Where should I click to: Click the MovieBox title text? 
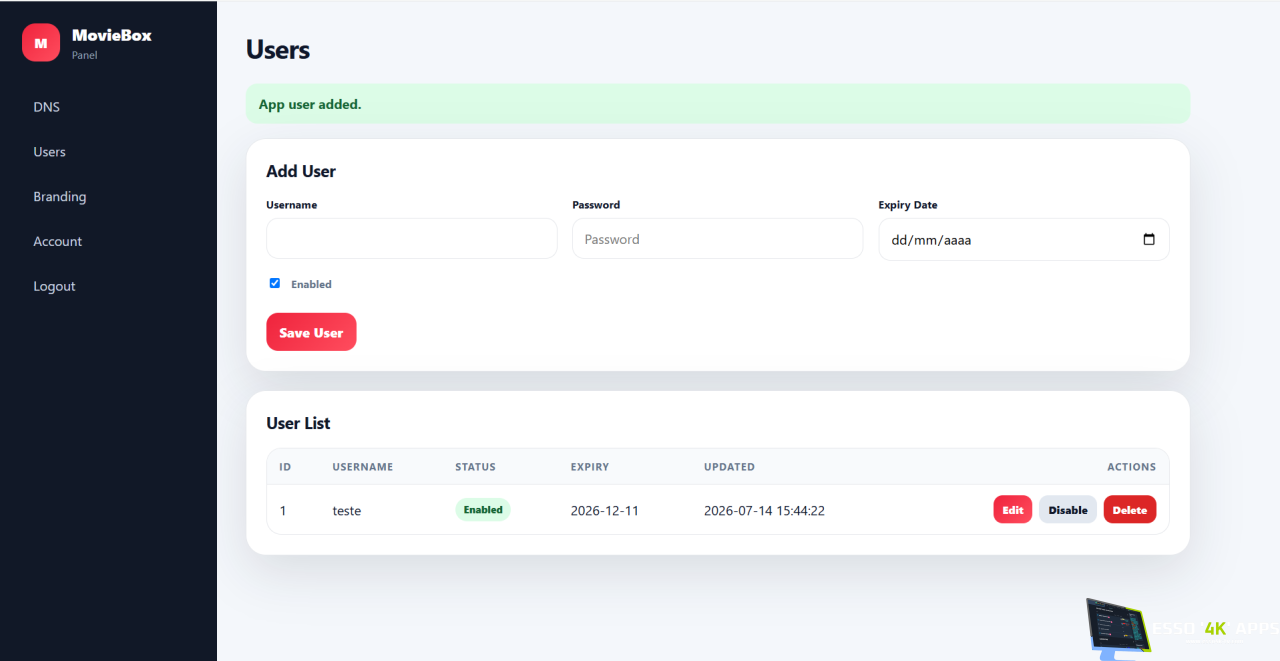pyautogui.click(x=112, y=35)
